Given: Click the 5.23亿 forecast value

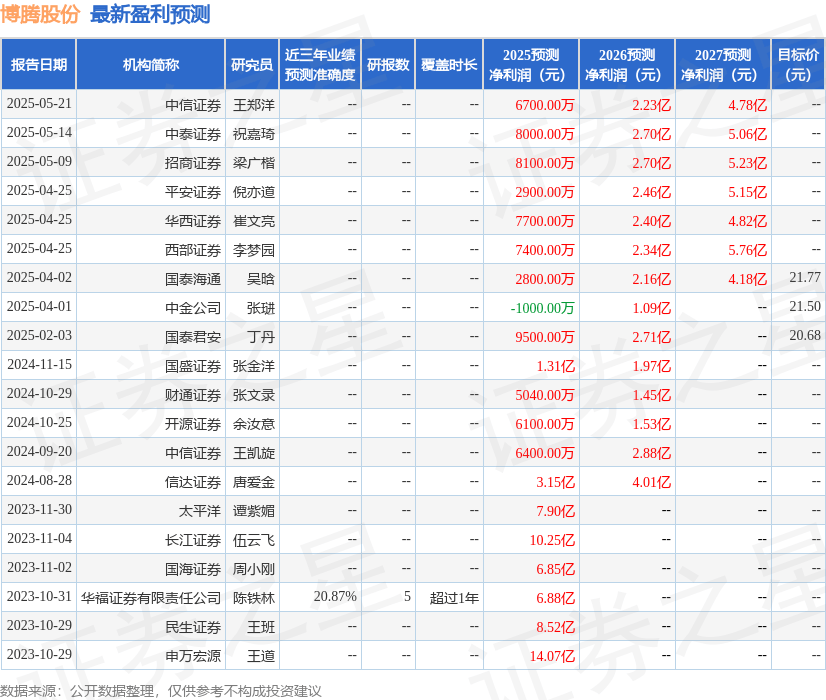Looking at the screenshot, I should point(748,163).
